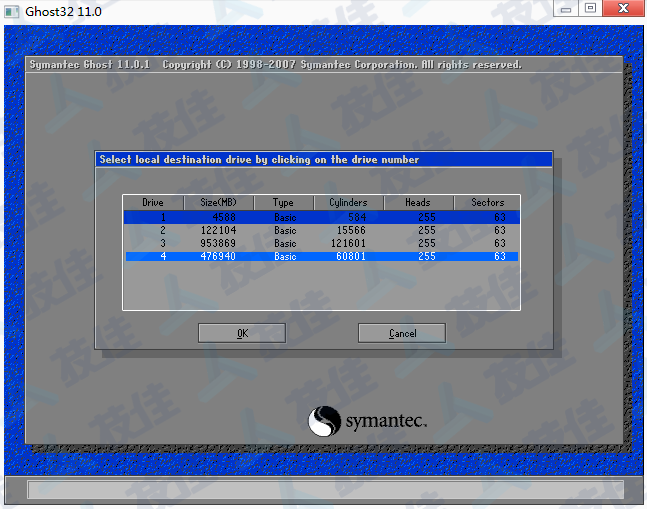Click the OK button

coord(242,333)
